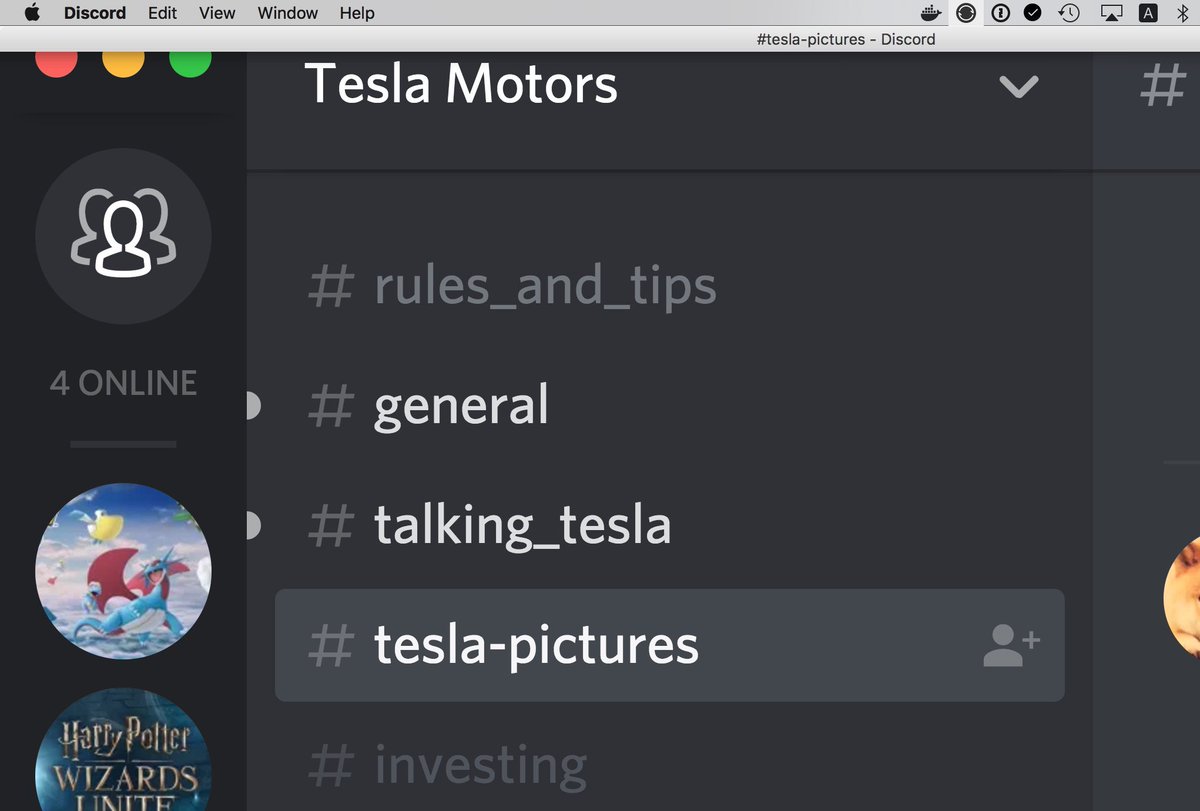Open the Friends home icon in the server bar
Viewport: 1200px width, 811px height.
[x=123, y=236]
